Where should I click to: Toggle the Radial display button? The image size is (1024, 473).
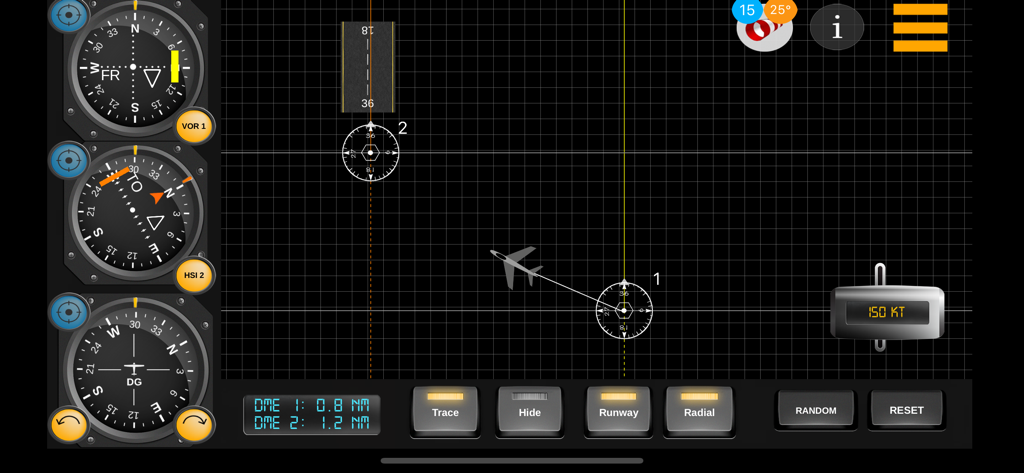point(699,410)
